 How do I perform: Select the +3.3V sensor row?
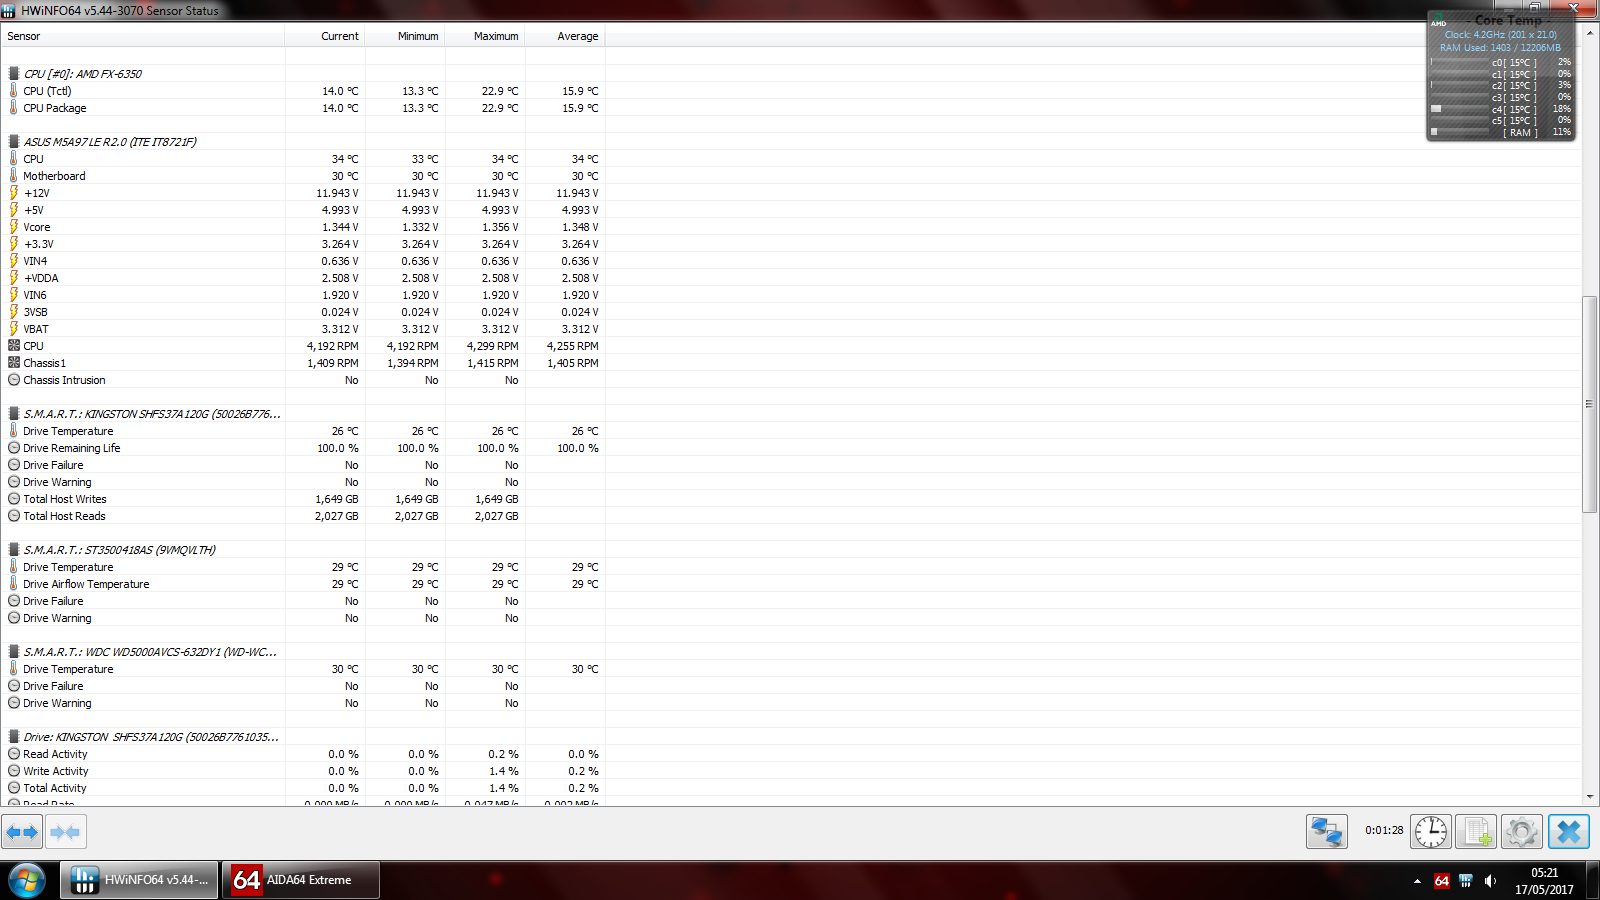(303, 244)
